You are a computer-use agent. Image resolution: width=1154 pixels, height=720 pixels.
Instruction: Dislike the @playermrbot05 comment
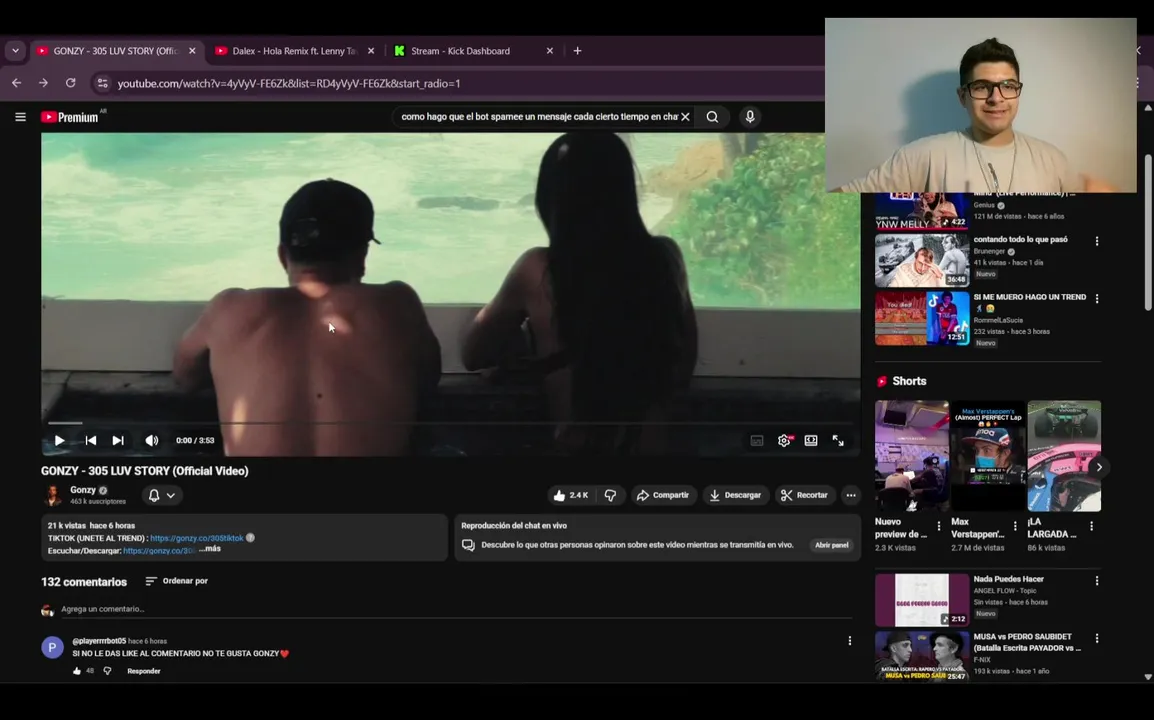point(107,671)
